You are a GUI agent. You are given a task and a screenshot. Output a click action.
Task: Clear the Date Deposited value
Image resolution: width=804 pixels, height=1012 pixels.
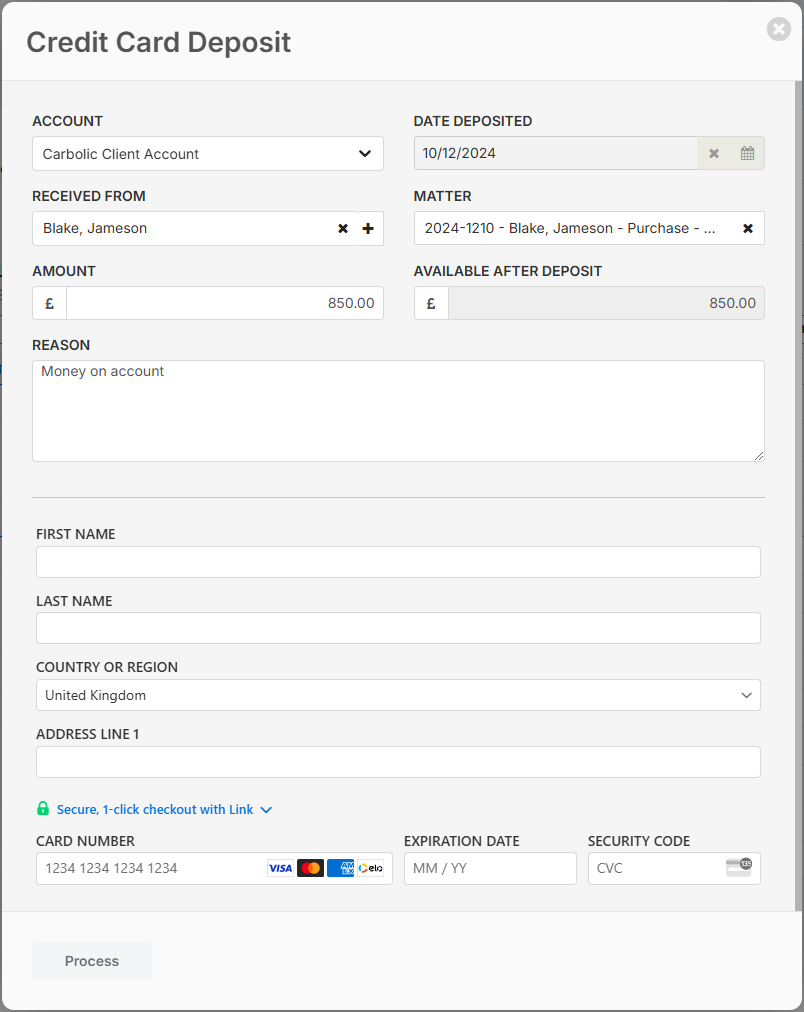pyautogui.click(x=714, y=154)
